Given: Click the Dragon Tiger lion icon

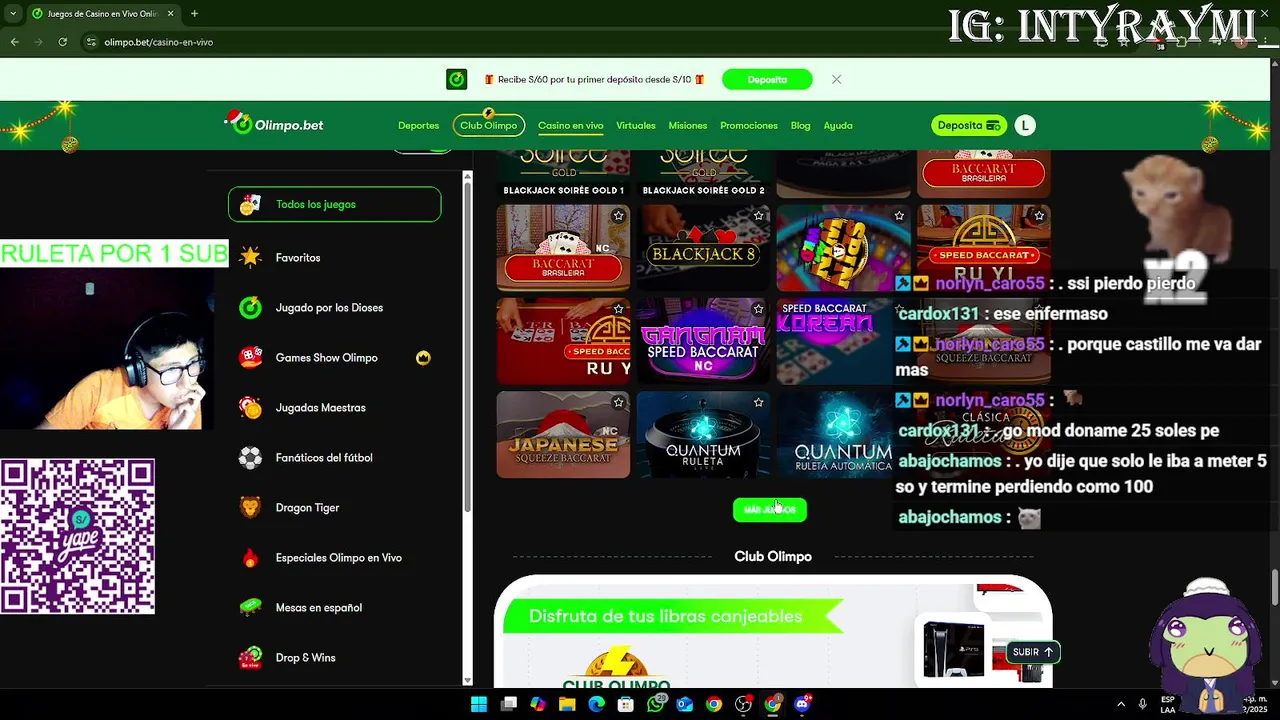Looking at the screenshot, I should click(250, 507).
